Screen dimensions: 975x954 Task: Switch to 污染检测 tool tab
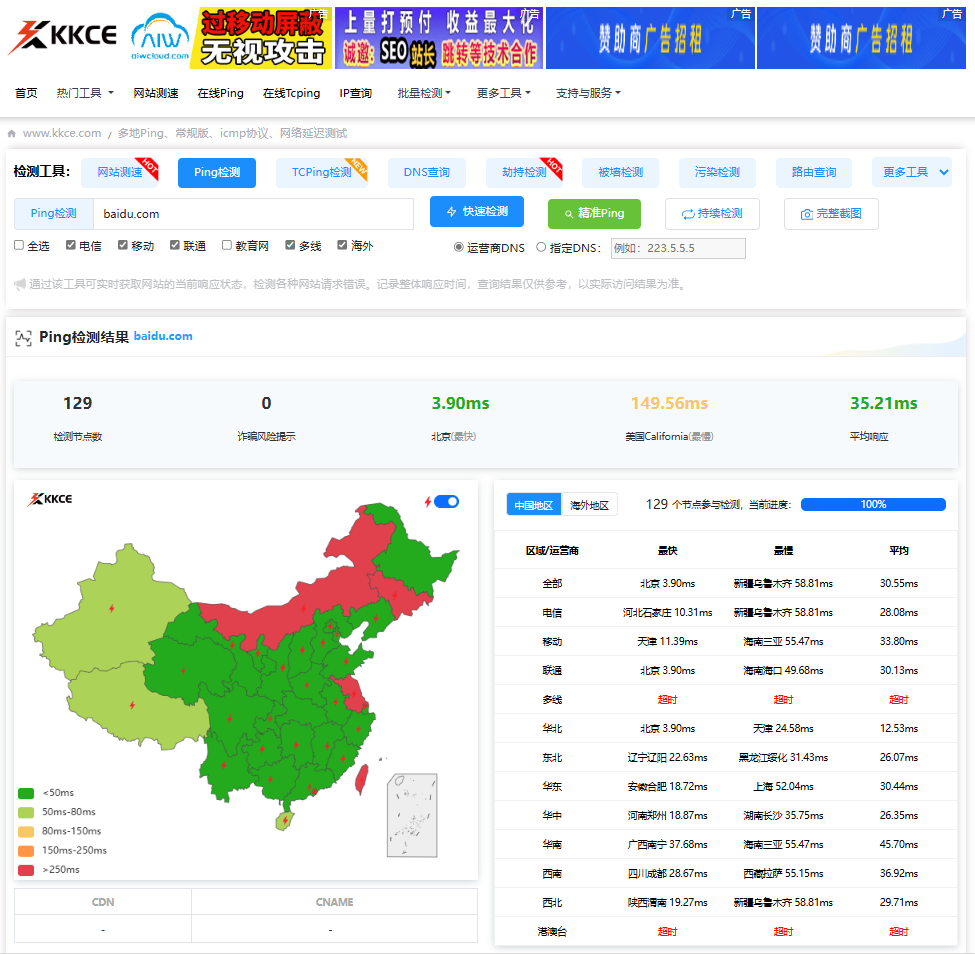tap(717, 172)
